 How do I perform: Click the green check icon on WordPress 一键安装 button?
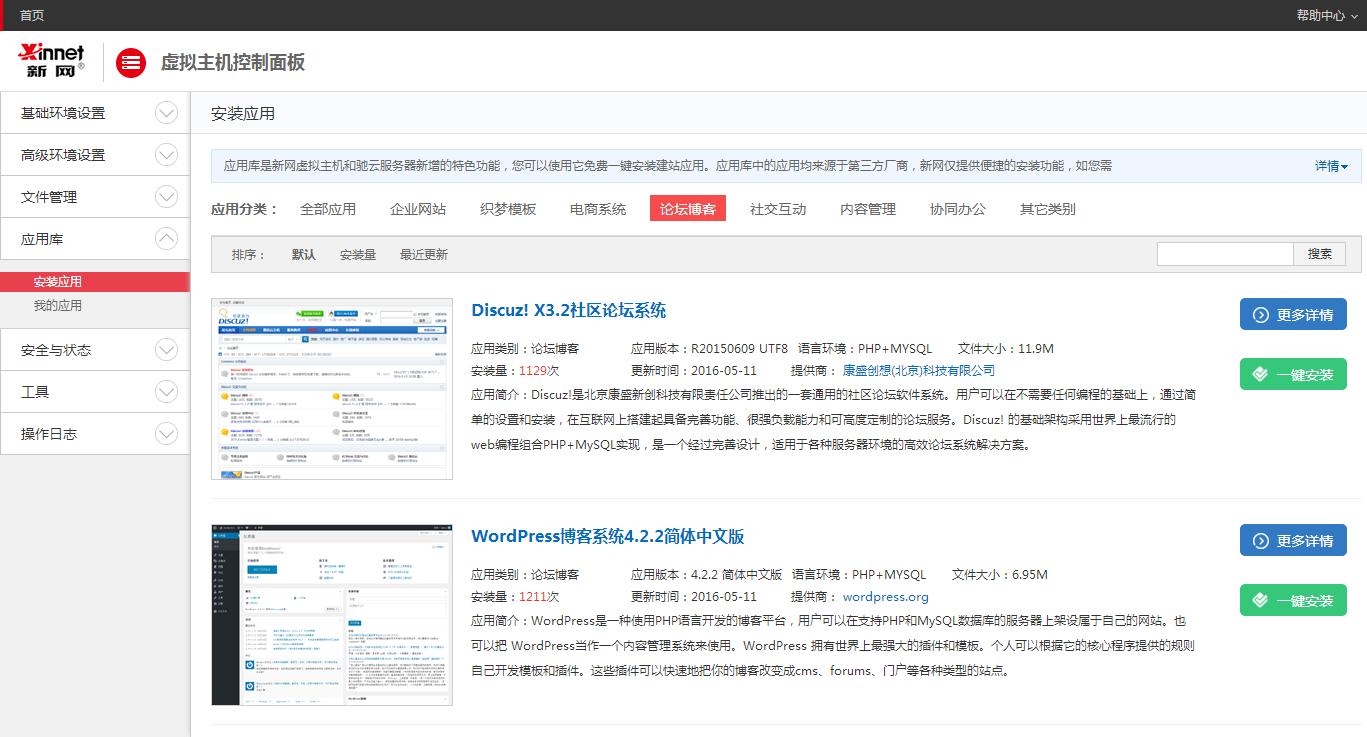click(x=1262, y=599)
